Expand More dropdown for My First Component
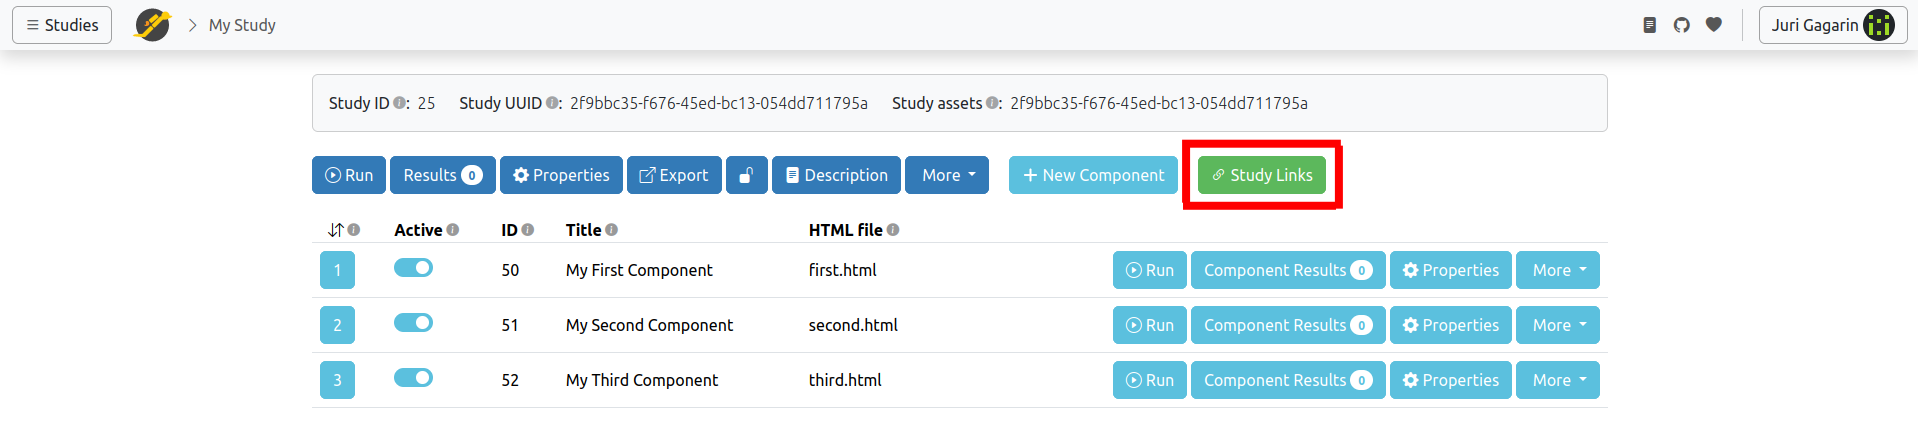 point(1558,270)
